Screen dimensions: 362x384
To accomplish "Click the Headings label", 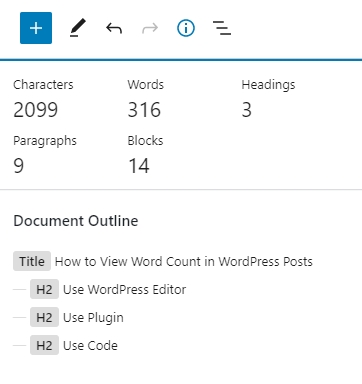I will [268, 85].
